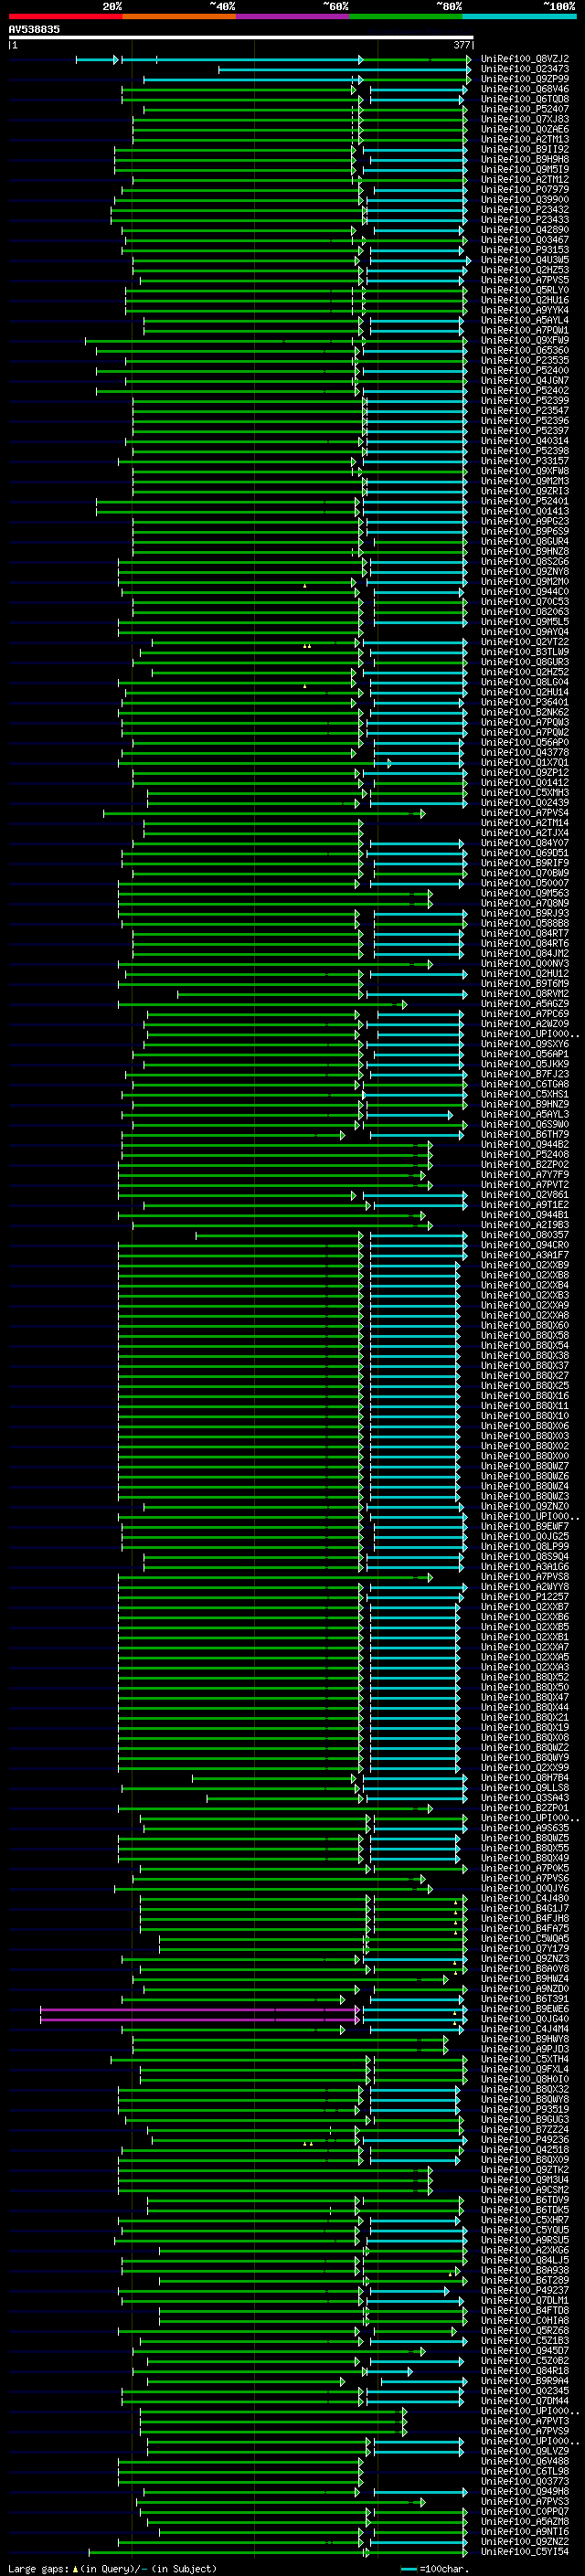Image resolution: width=585 pixels, height=2576 pixels.
Task: Select hit UniRef100_Q6TQD8
Action: [x=525, y=99]
